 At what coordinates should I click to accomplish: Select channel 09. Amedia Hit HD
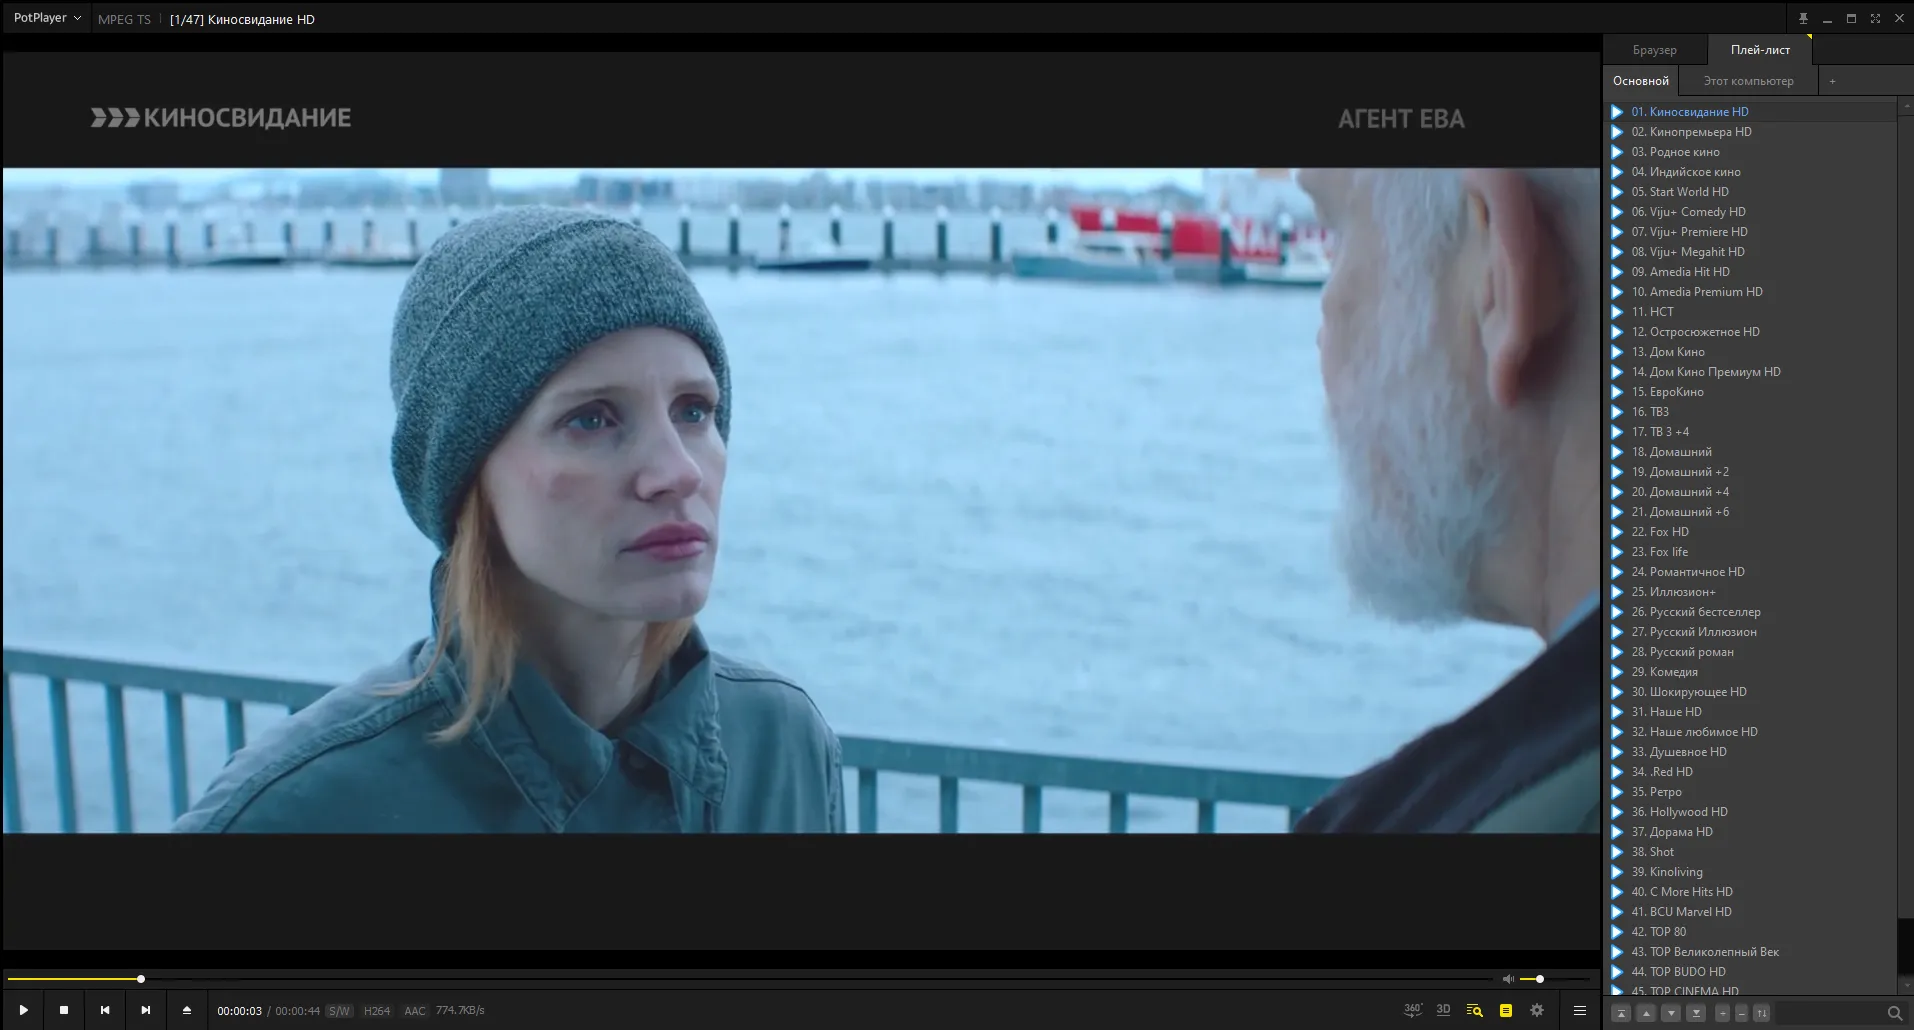point(1752,272)
